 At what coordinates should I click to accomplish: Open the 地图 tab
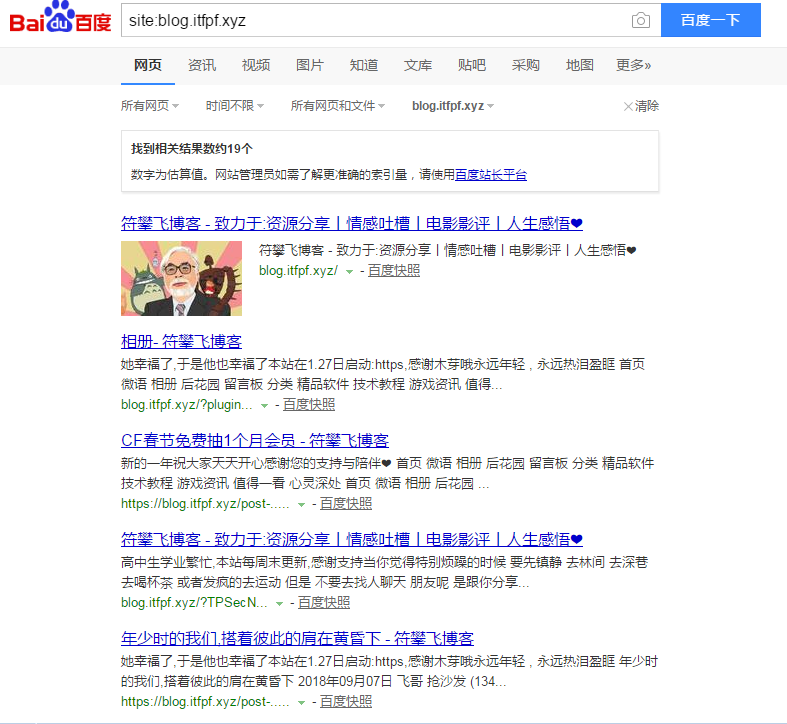point(580,65)
